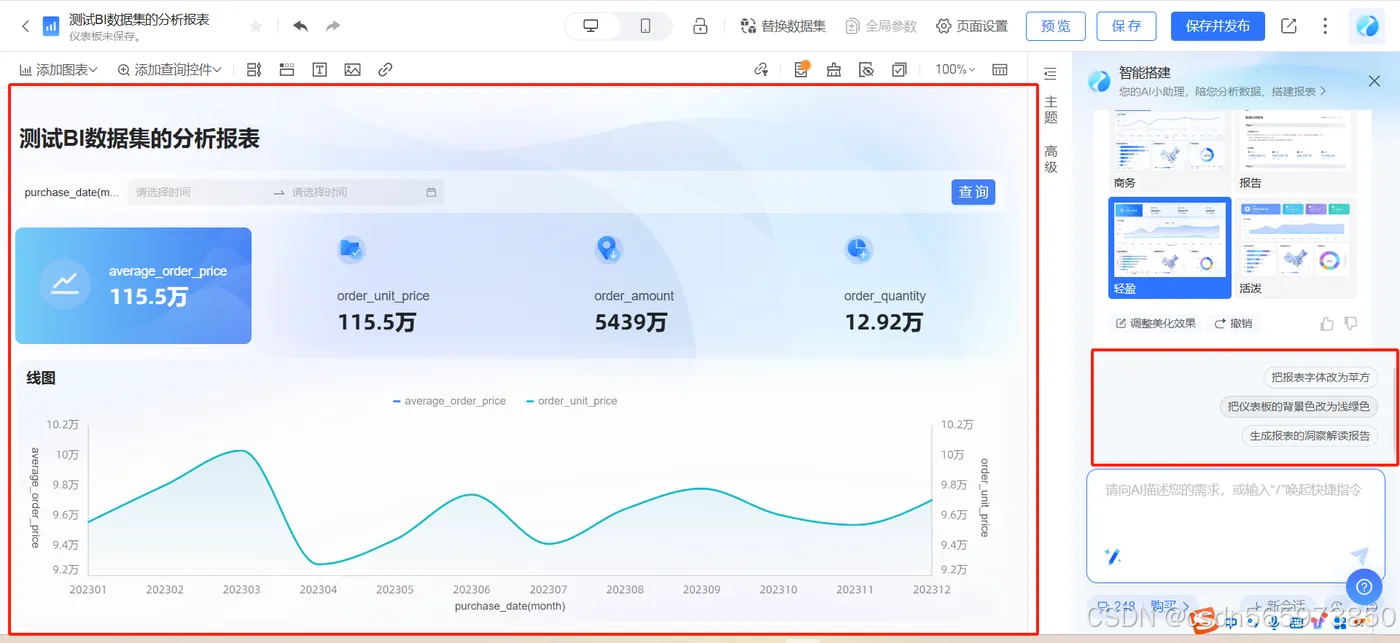This screenshot has width=1400, height=643.
Task: Give thumbs down feedback
Action: (x=1351, y=323)
